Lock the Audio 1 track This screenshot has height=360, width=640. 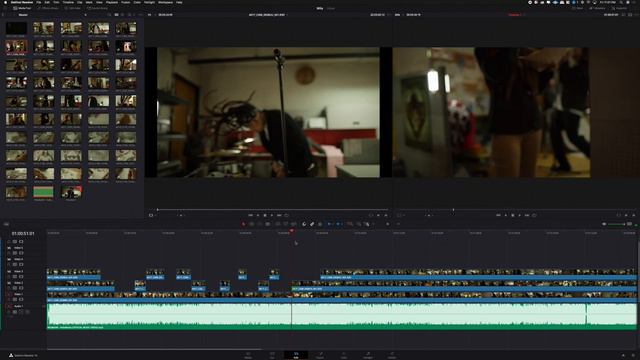(9, 312)
